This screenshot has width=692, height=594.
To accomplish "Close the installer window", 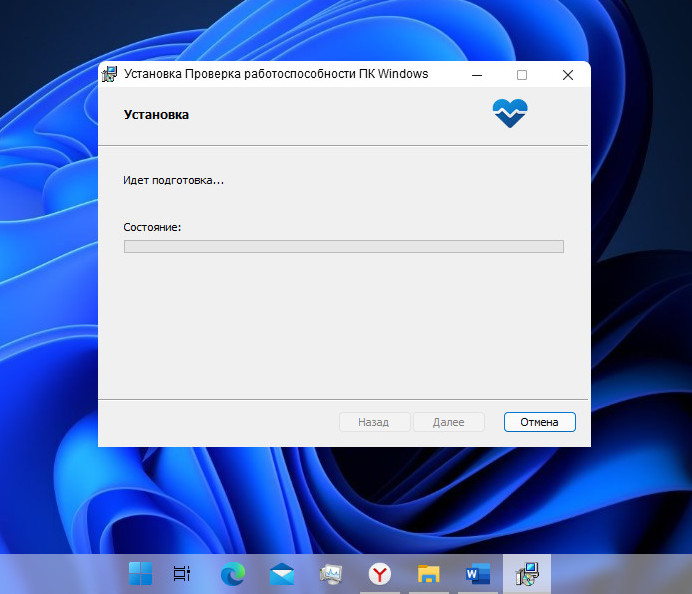I will coord(568,75).
